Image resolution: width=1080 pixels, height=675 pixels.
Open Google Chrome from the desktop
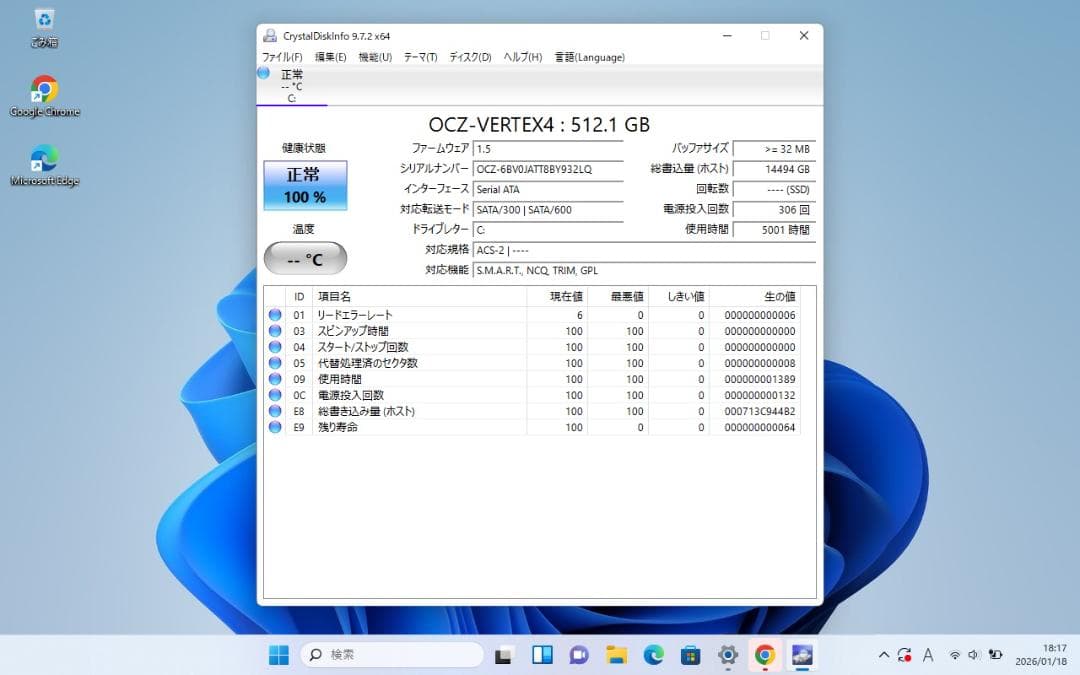point(43,90)
